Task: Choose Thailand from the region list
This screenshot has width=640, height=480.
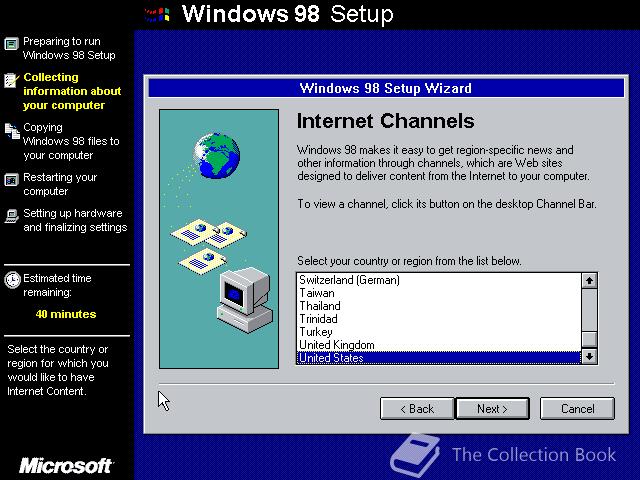Action: (439, 306)
